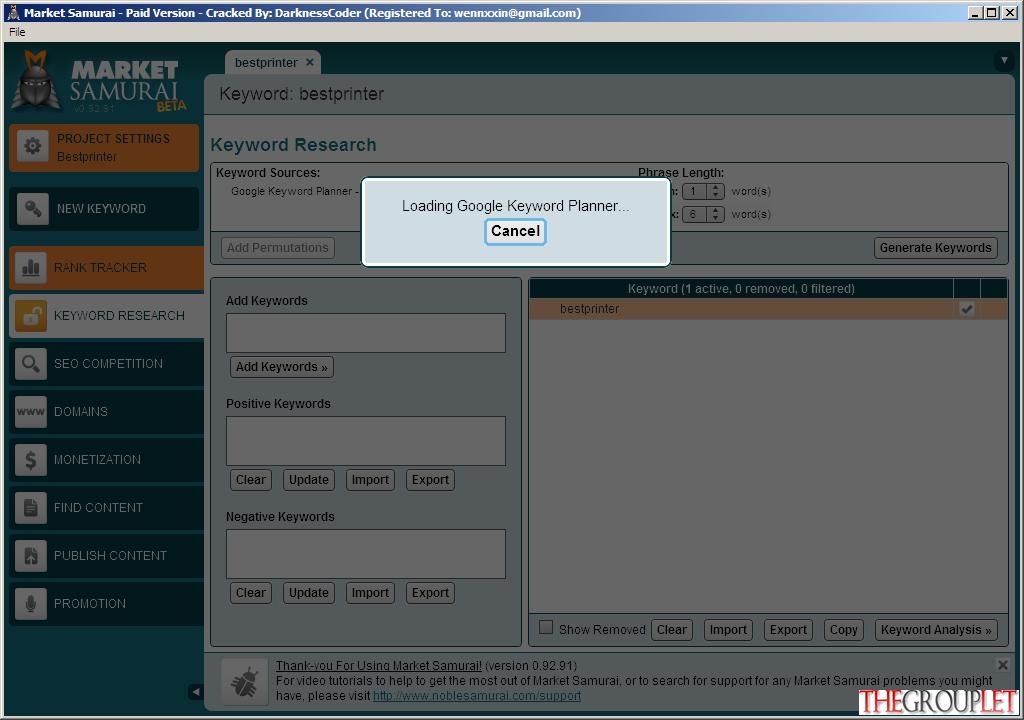Close the bestprinter tab
Viewport: 1024px width, 720px height.
(310, 63)
